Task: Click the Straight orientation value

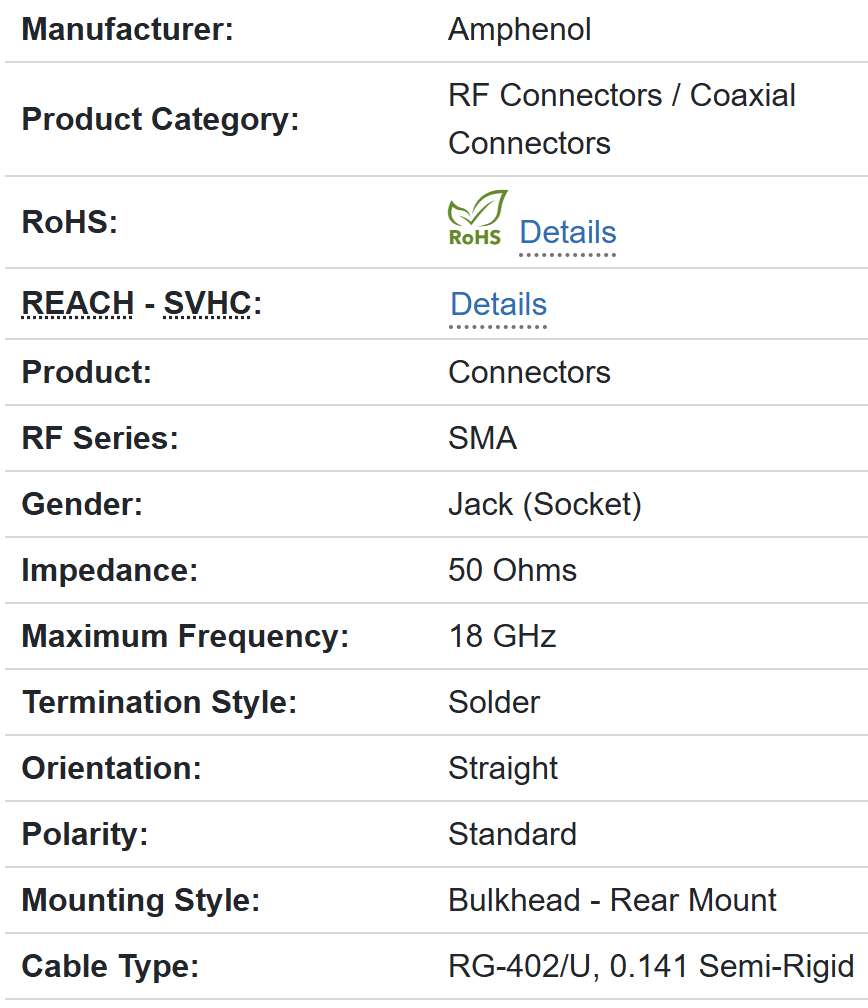Action: coord(503,768)
